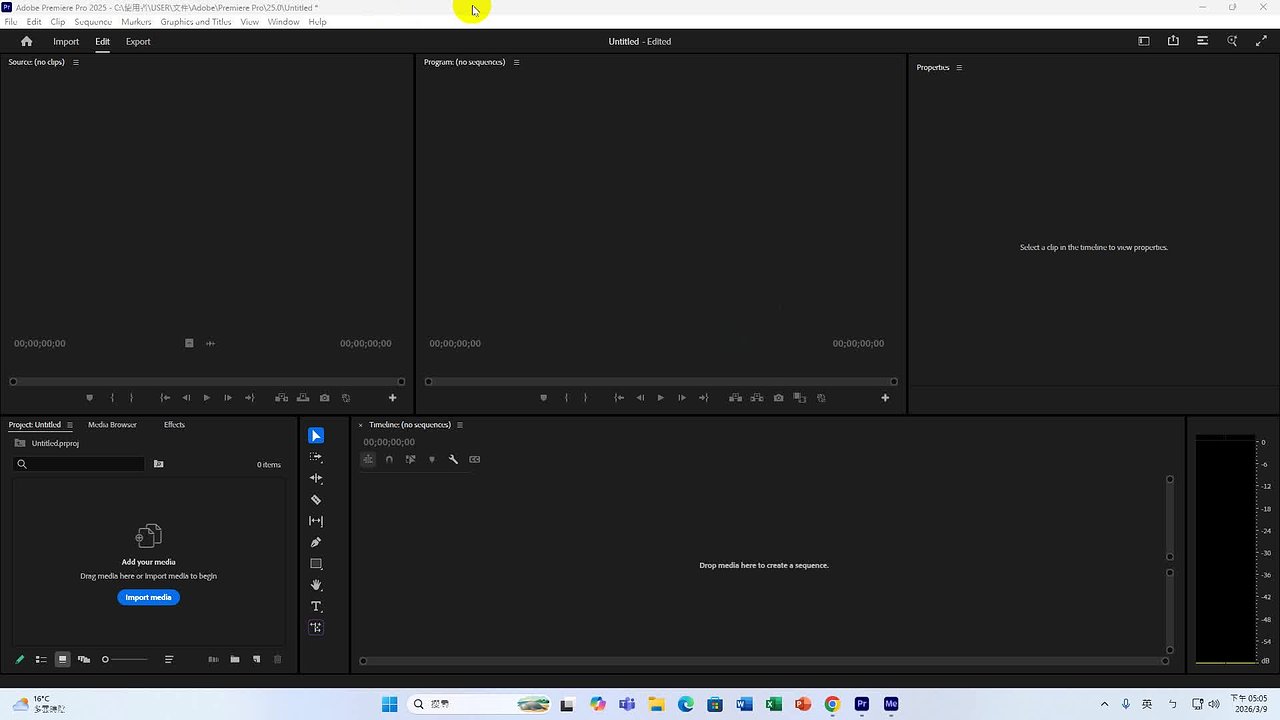The image size is (1280, 720).
Task: Click the Export Frame camera icon
Action: 779,397
